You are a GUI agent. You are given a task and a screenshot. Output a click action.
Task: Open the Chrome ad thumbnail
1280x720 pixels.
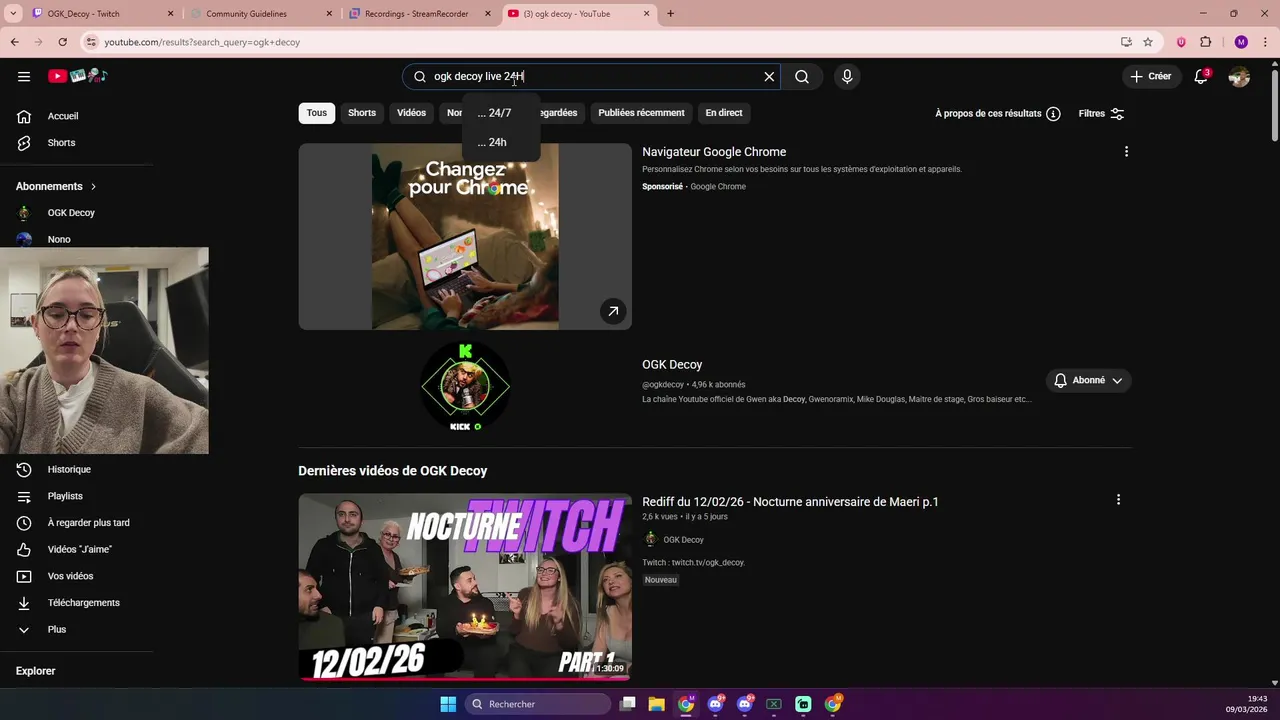coord(465,236)
